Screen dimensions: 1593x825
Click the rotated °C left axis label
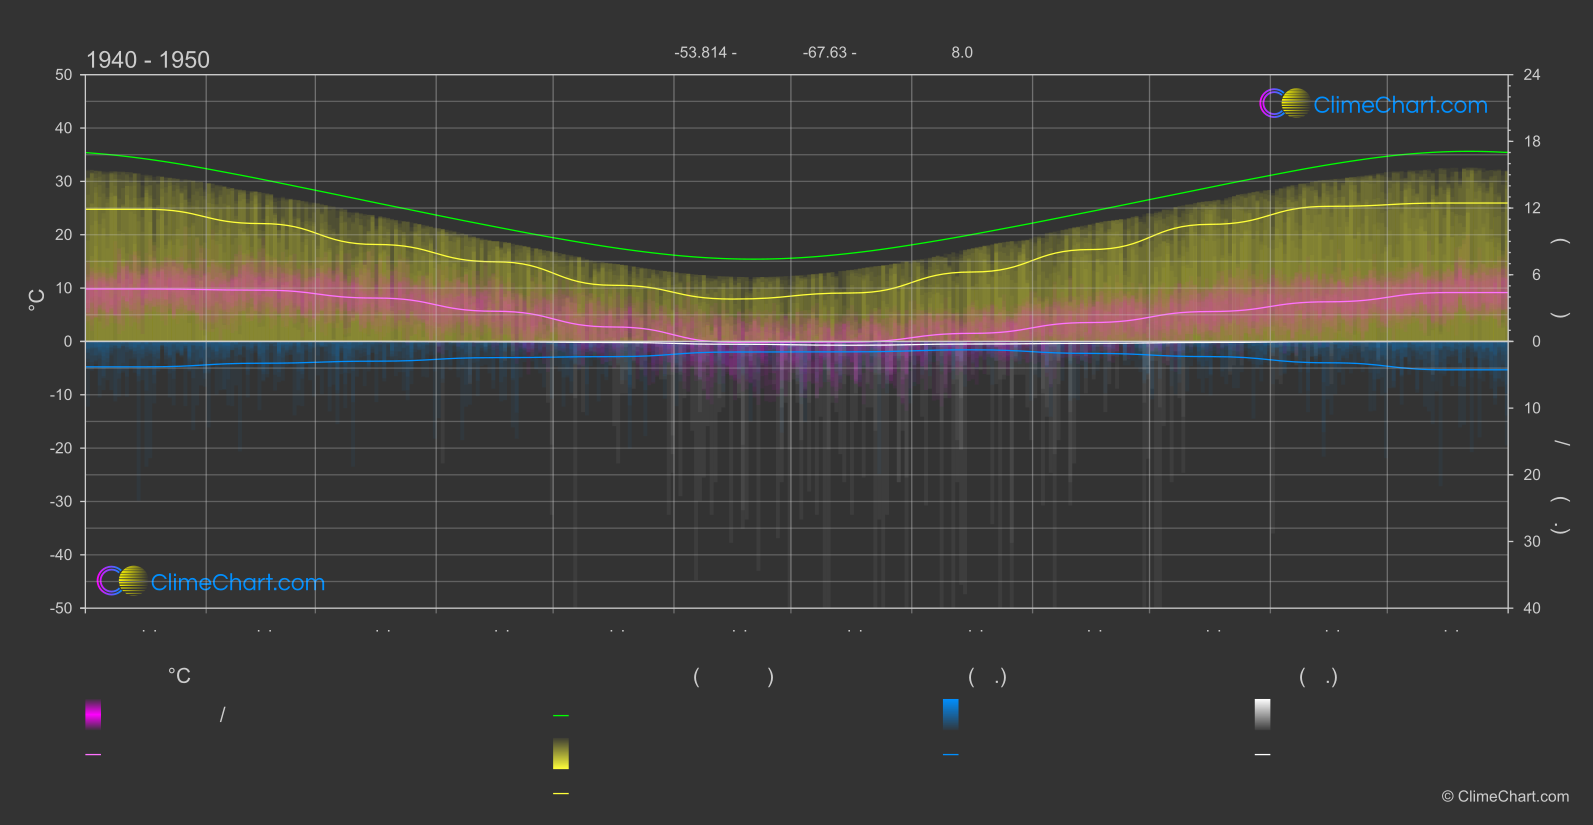[x=37, y=300]
